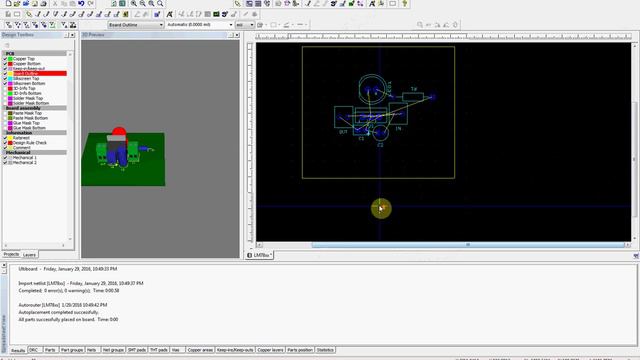Click the Print icon in the toolbar

click(43, 4)
